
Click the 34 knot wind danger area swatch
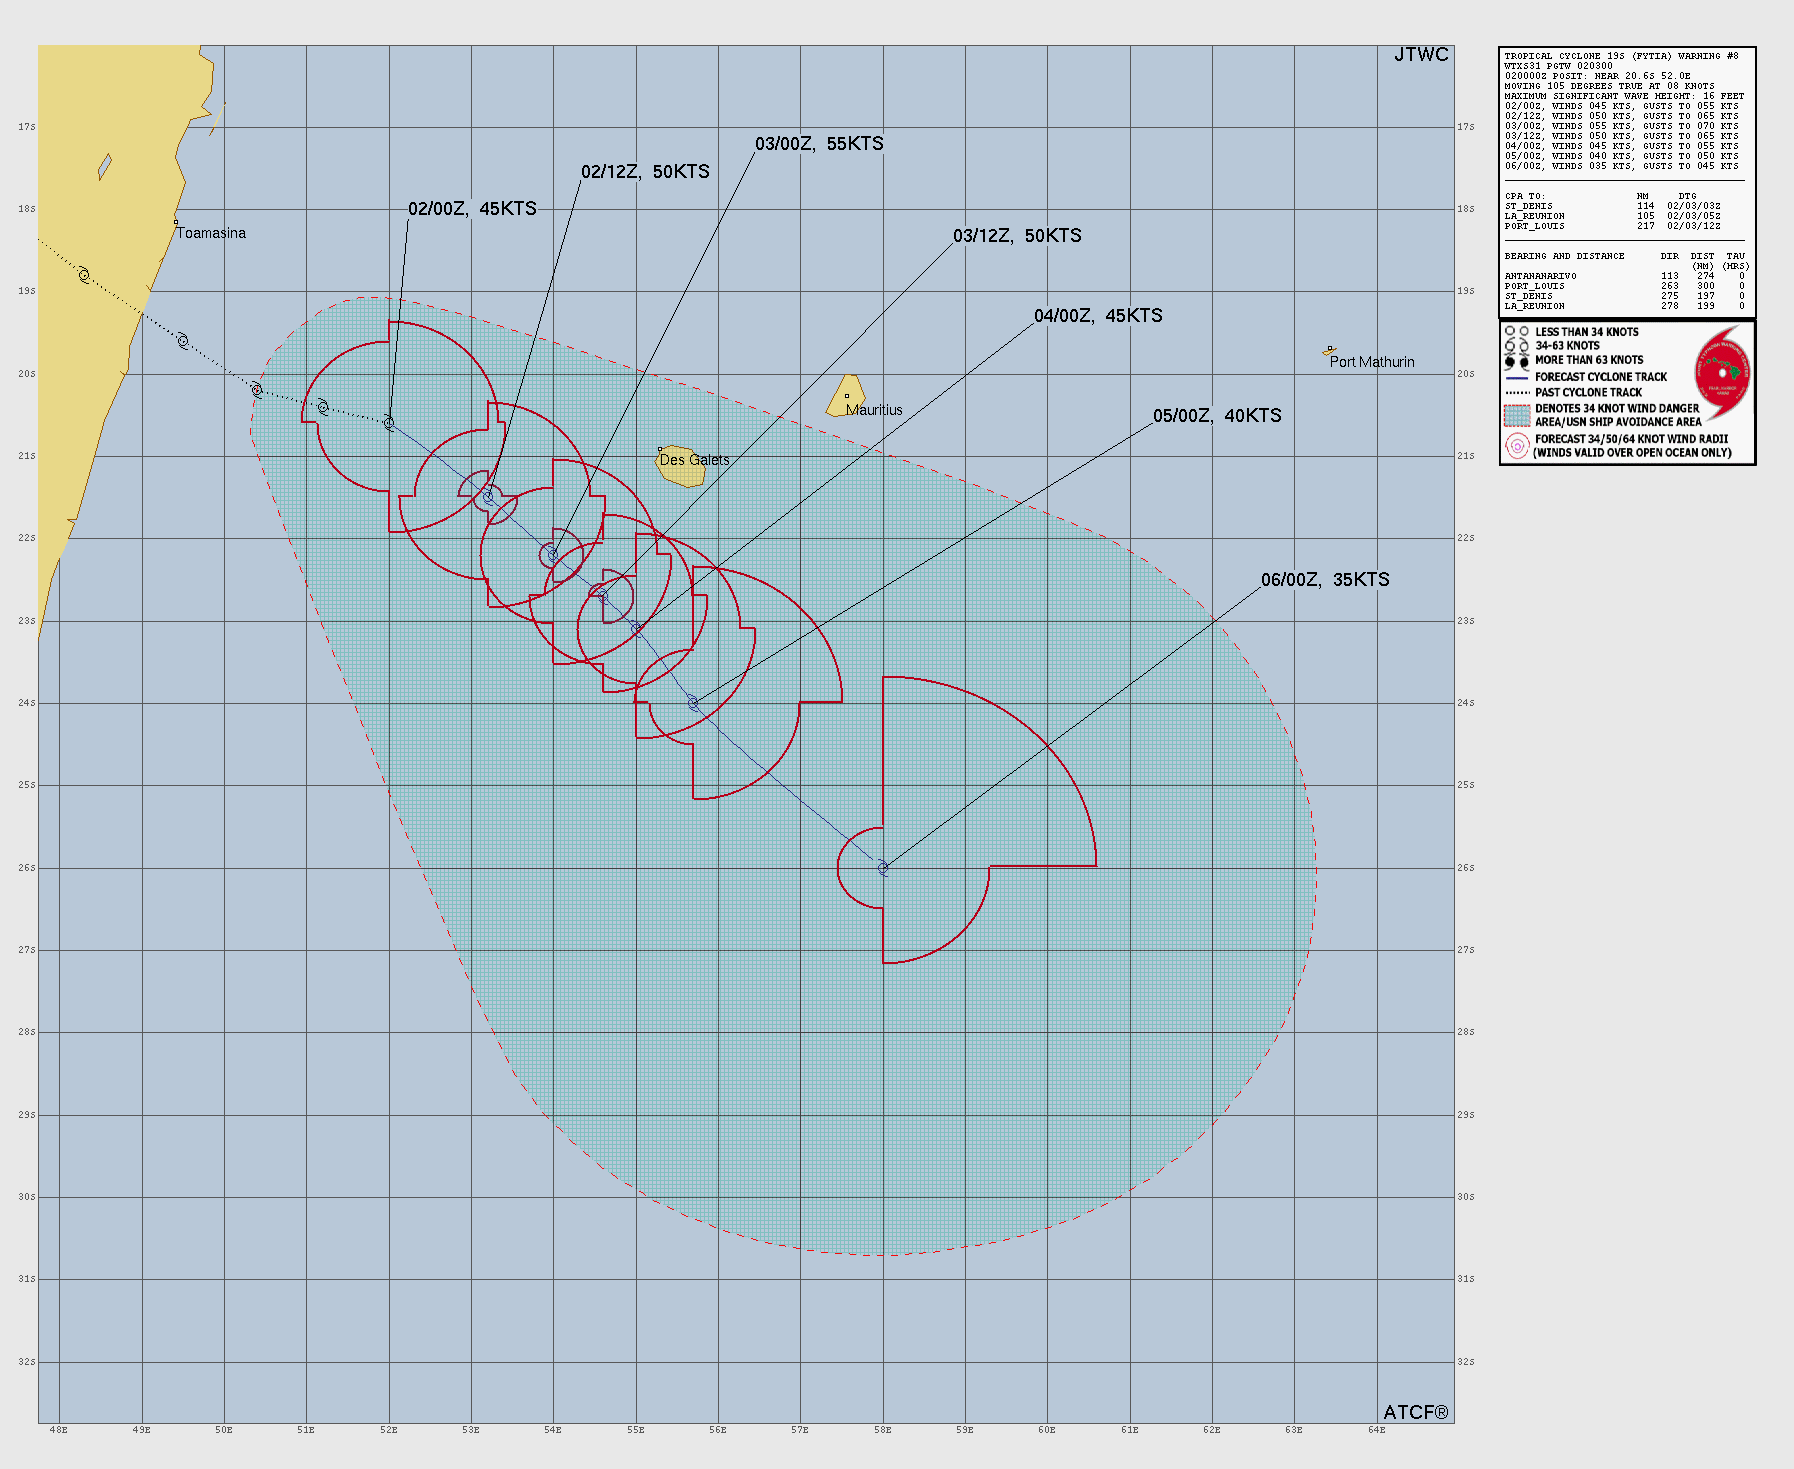tap(1517, 415)
